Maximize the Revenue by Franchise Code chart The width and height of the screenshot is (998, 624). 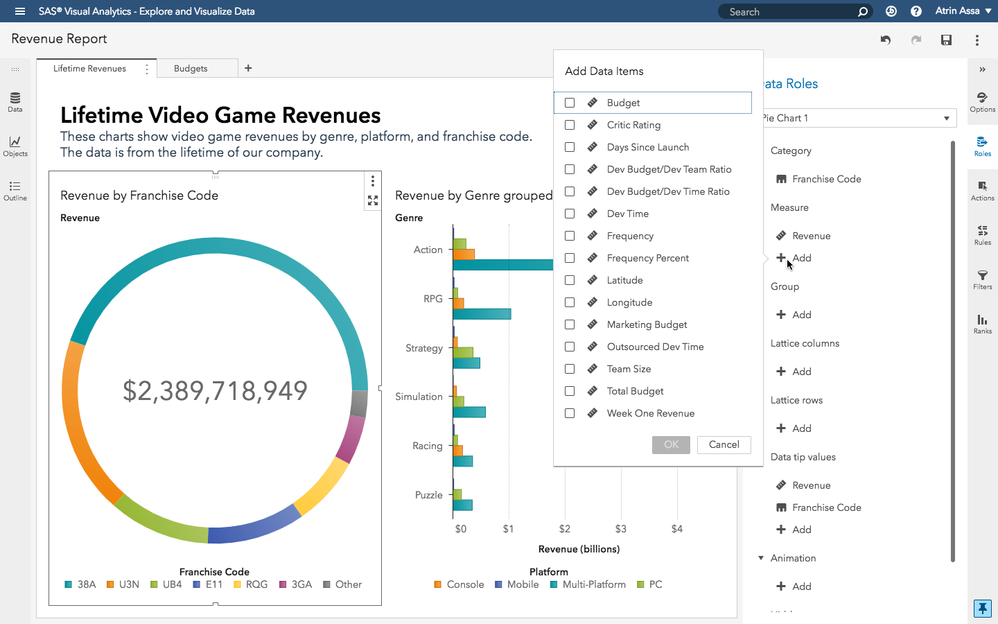[x=373, y=201]
